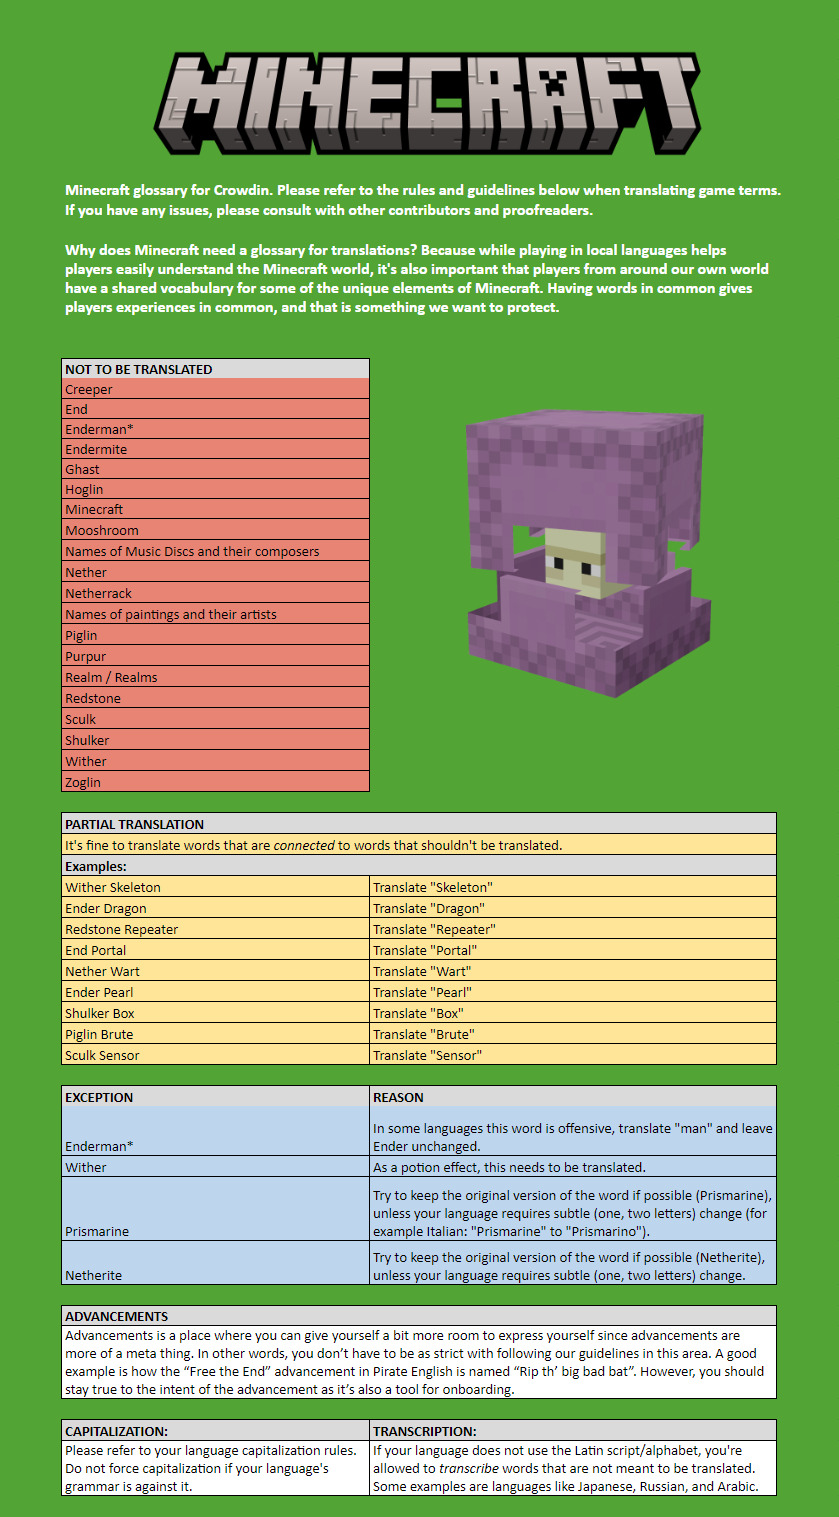Click the "Minecraft" cell in the red list
Screen dimensions: 839x1517
coord(216,509)
